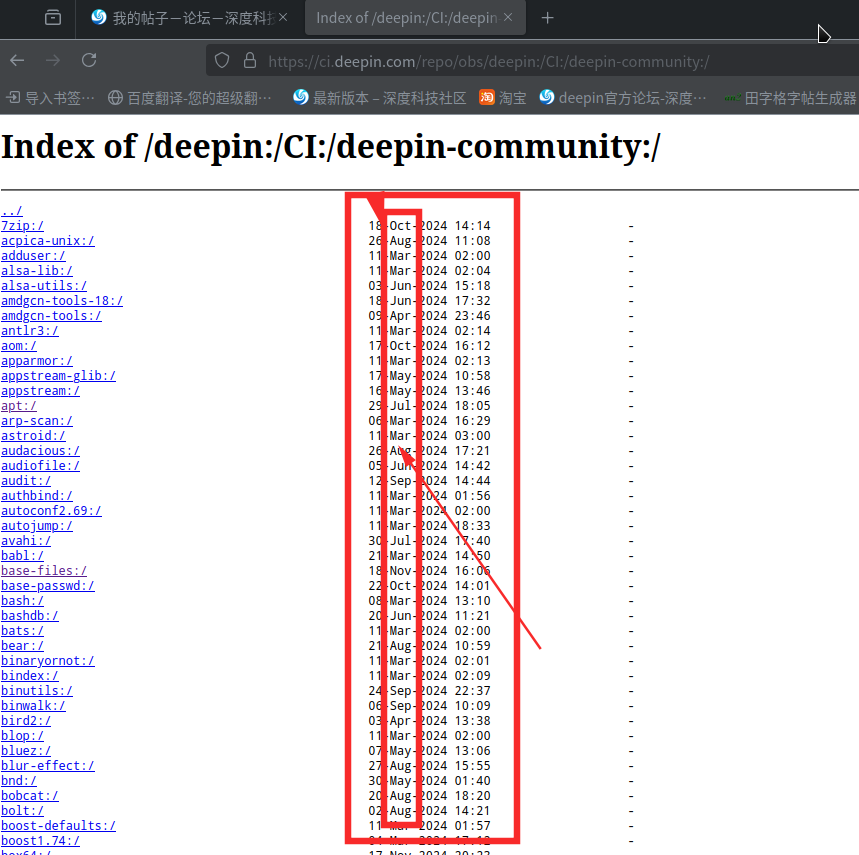Open the 'audacious:/' directory link
The image size is (859, 855).
[41, 451]
